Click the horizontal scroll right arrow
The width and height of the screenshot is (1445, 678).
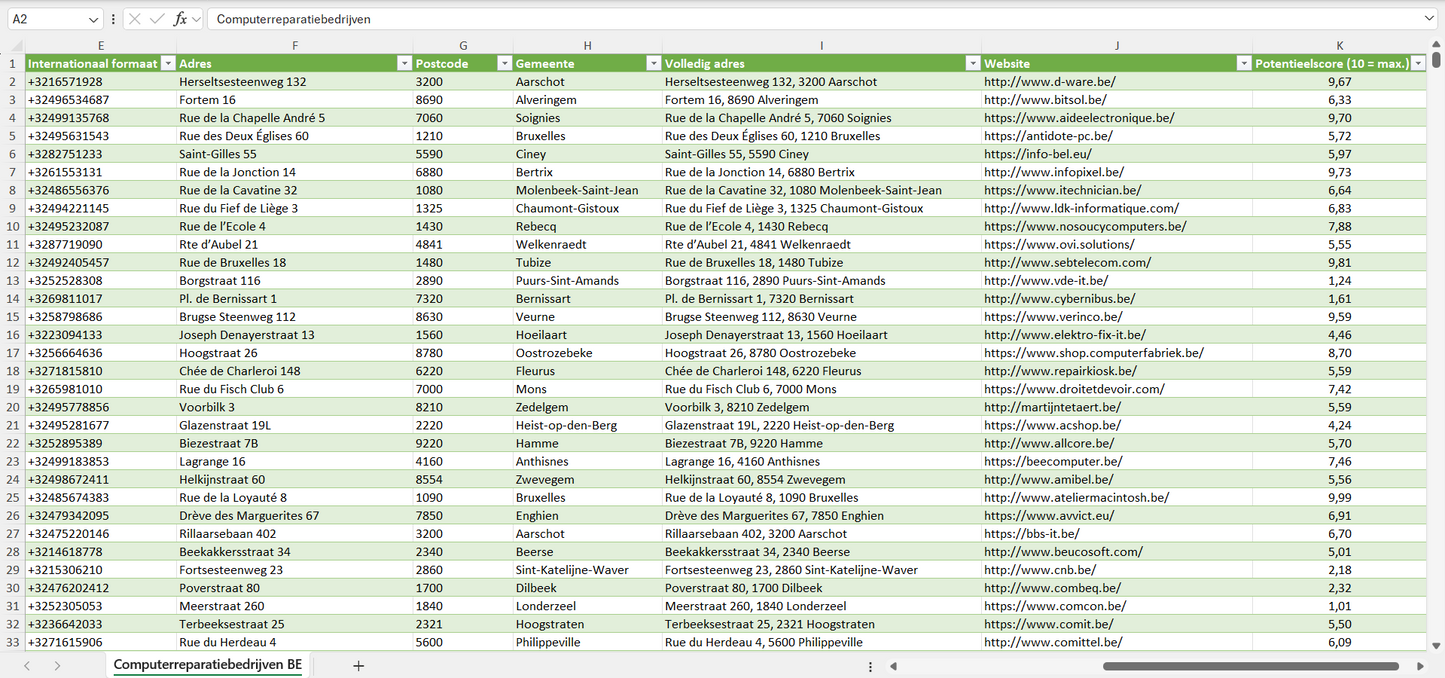[x=1421, y=666]
